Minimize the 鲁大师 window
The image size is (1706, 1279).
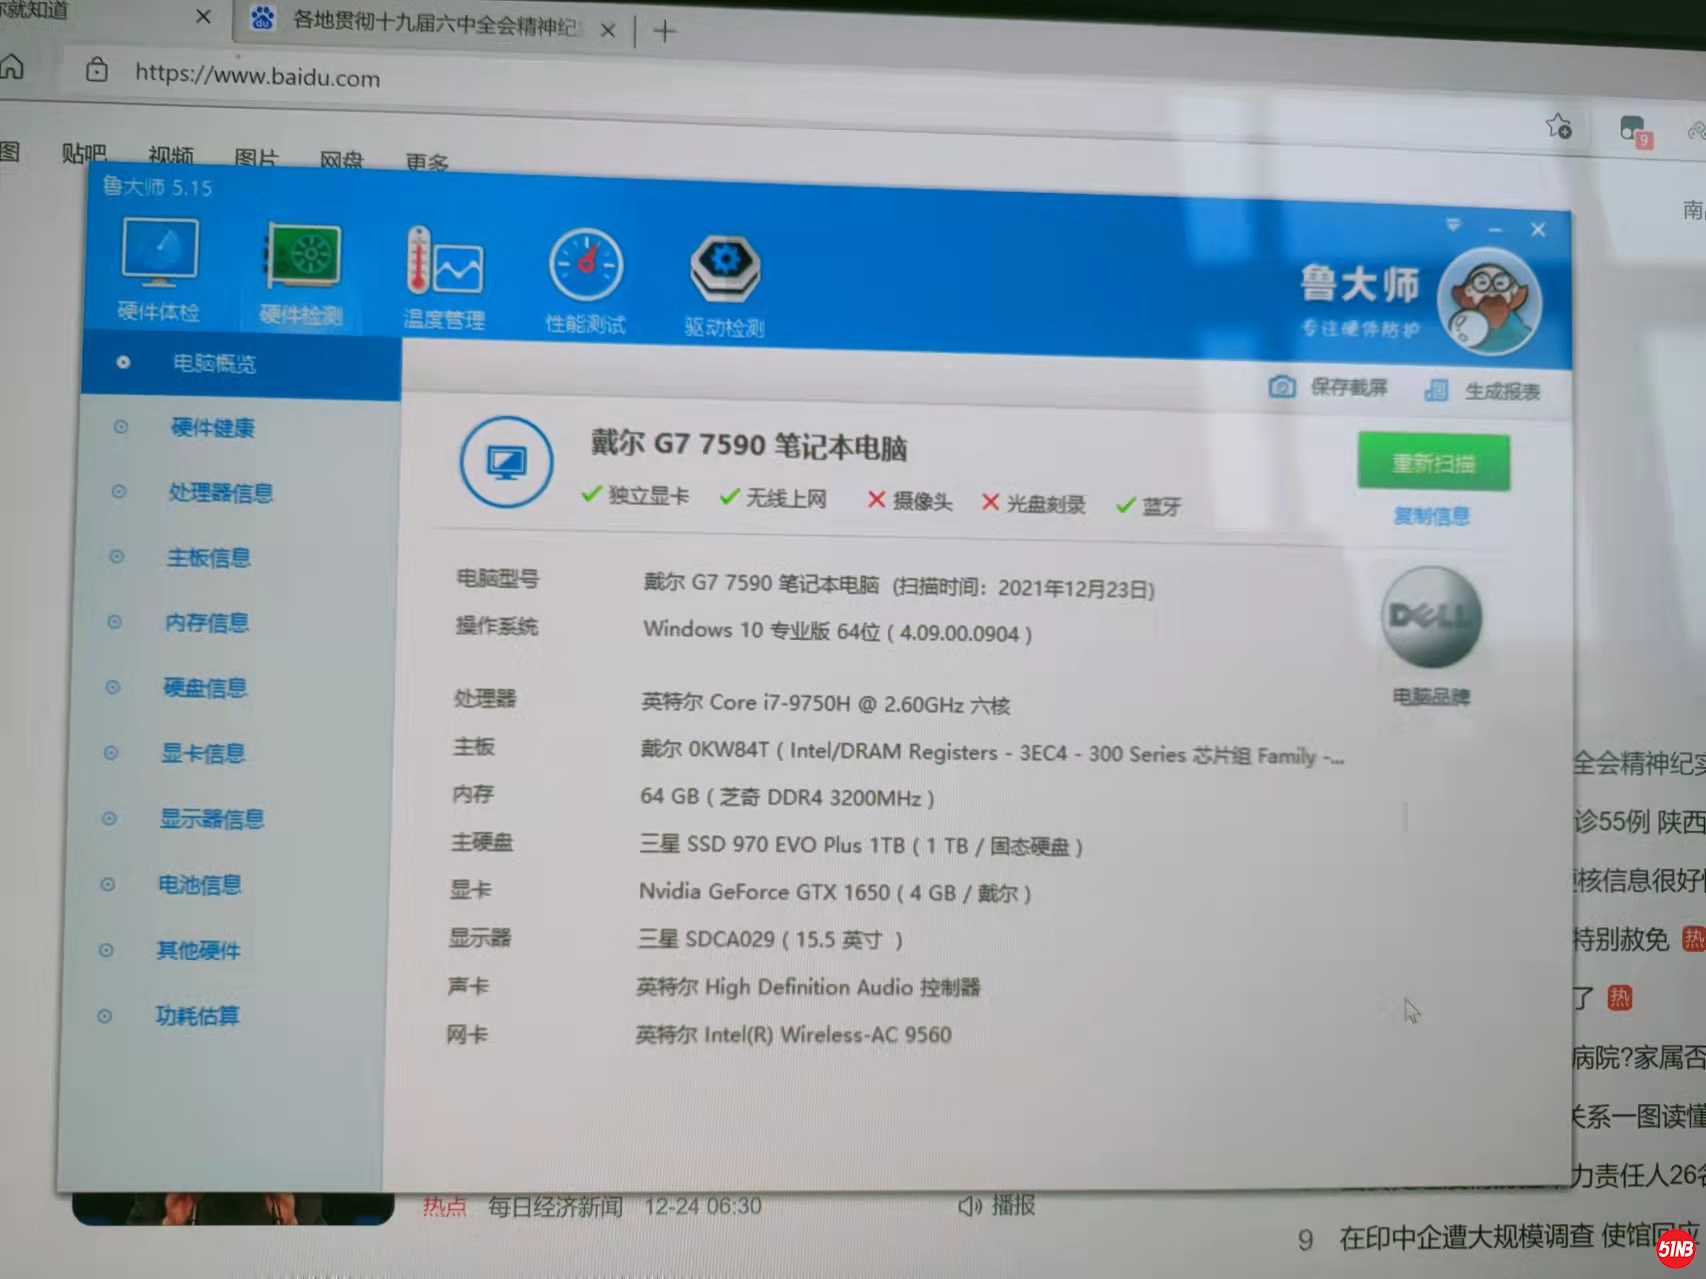click(x=1495, y=229)
